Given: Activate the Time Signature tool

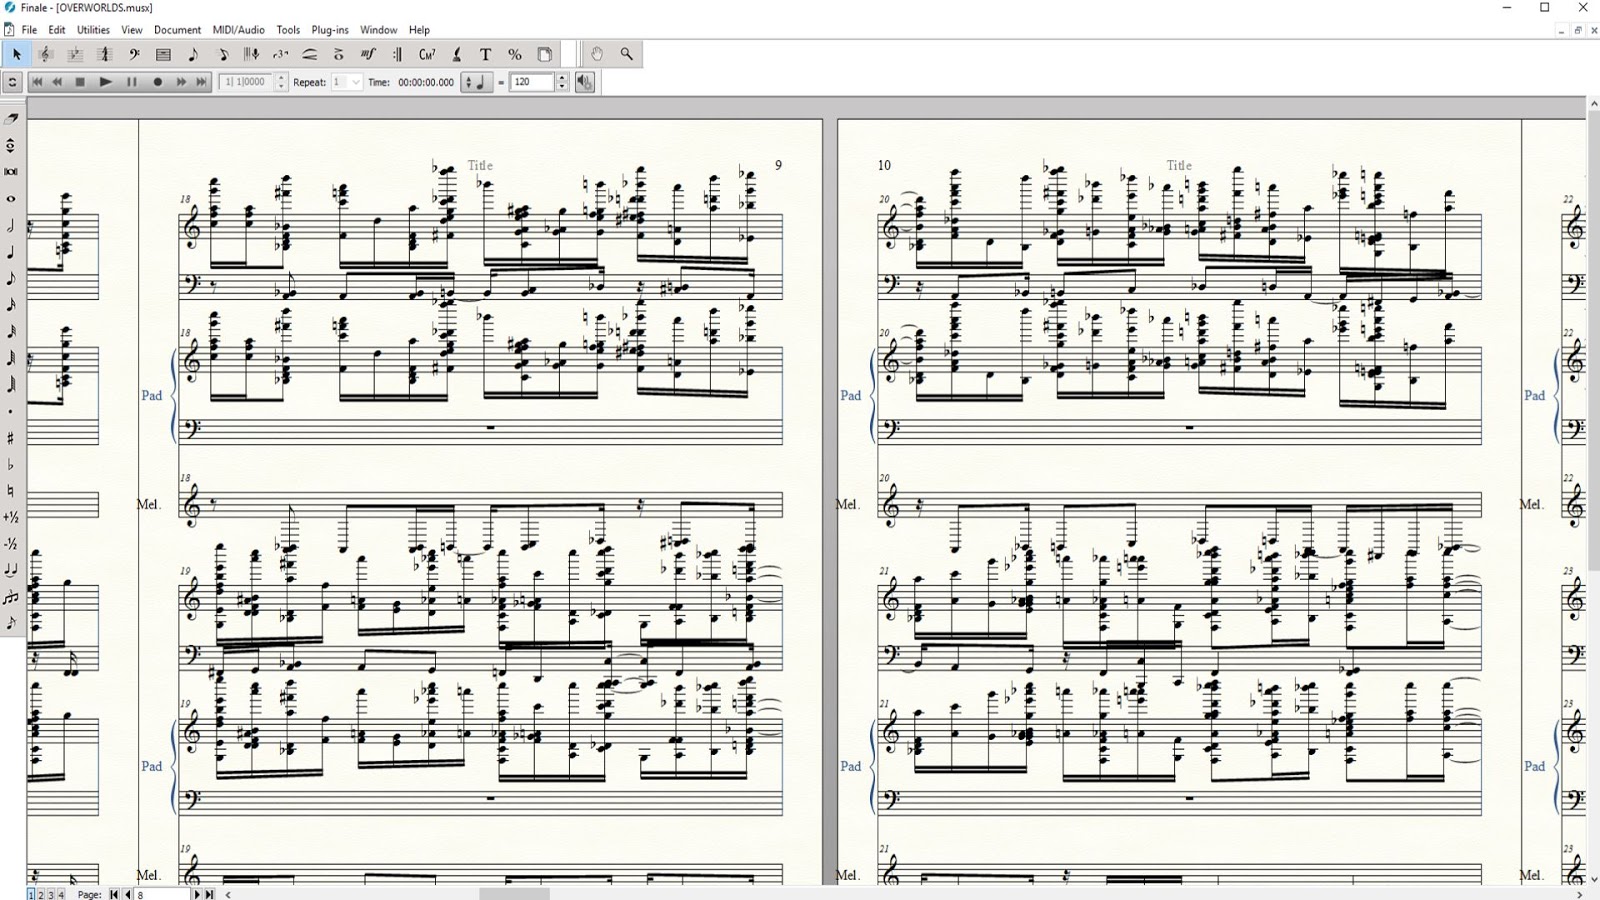Looking at the screenshot, I should click(104, 54).
